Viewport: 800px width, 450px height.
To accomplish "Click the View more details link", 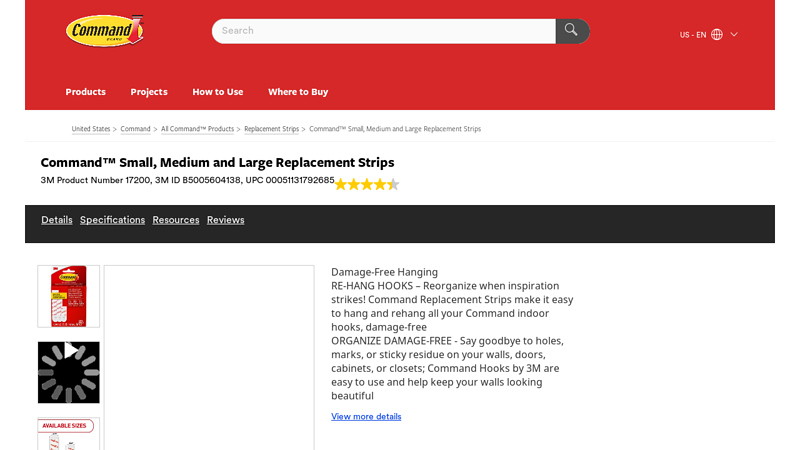I will tap(366, 417).
